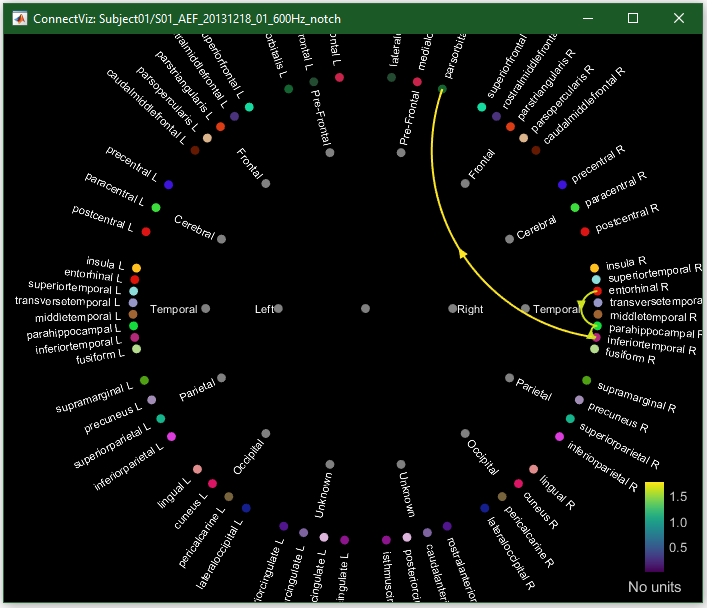
Task: Select the left Frontal hub node
Action: [x=265, y=183]
